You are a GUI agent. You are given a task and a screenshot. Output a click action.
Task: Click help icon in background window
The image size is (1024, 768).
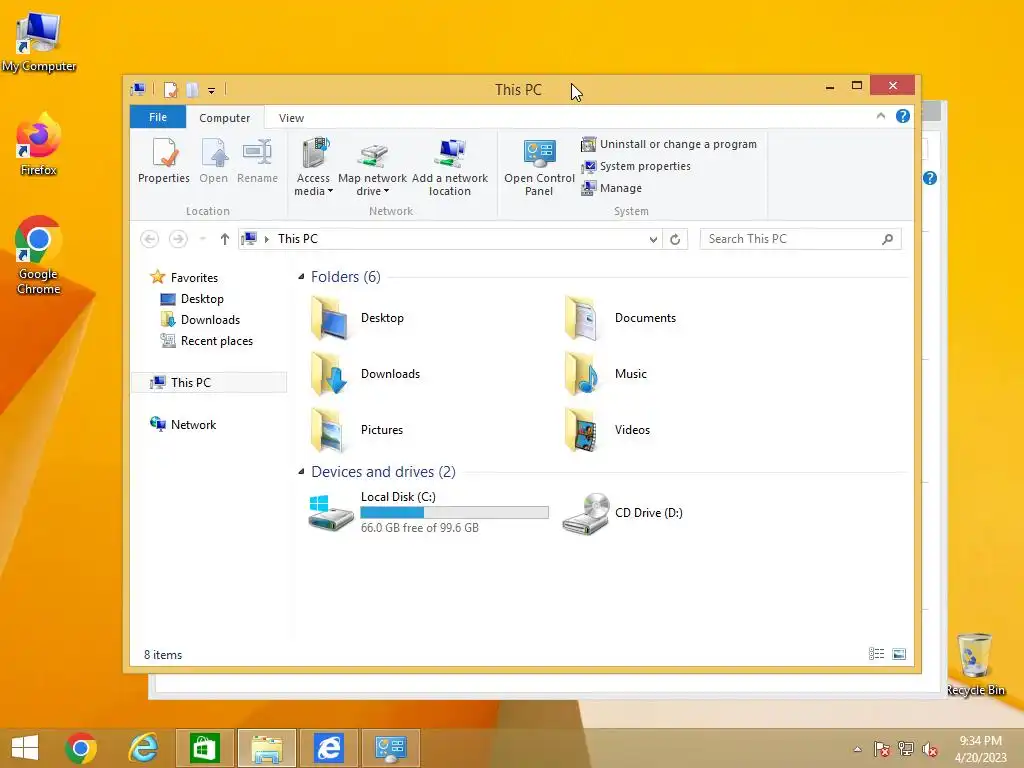coord(930,178)
